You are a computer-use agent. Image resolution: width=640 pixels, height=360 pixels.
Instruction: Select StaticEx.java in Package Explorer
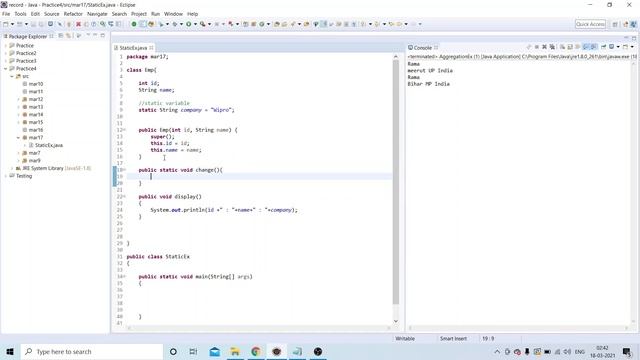pos(49,145)
